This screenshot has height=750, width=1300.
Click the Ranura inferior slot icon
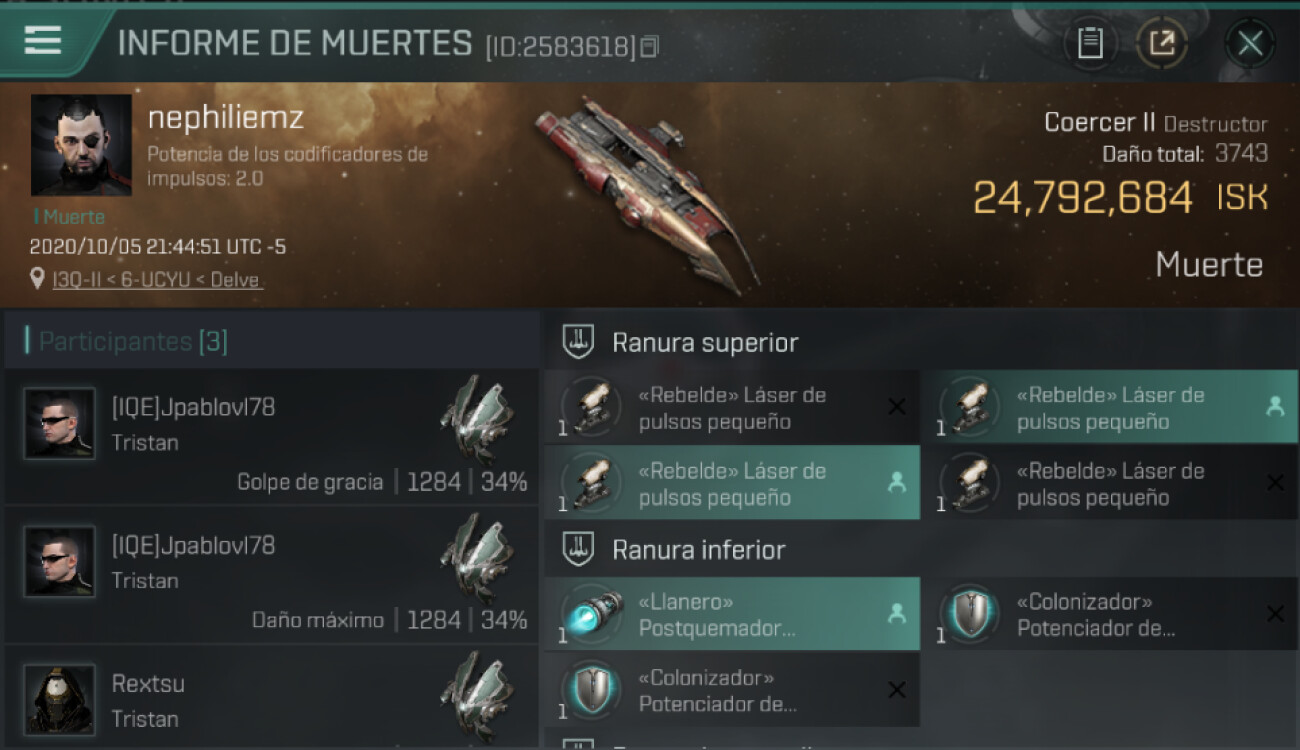click(579, 549)
